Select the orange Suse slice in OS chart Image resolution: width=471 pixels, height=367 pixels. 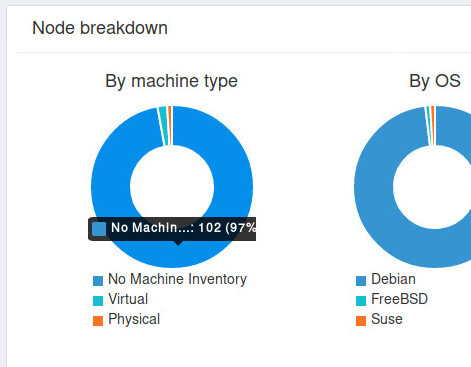433,126
